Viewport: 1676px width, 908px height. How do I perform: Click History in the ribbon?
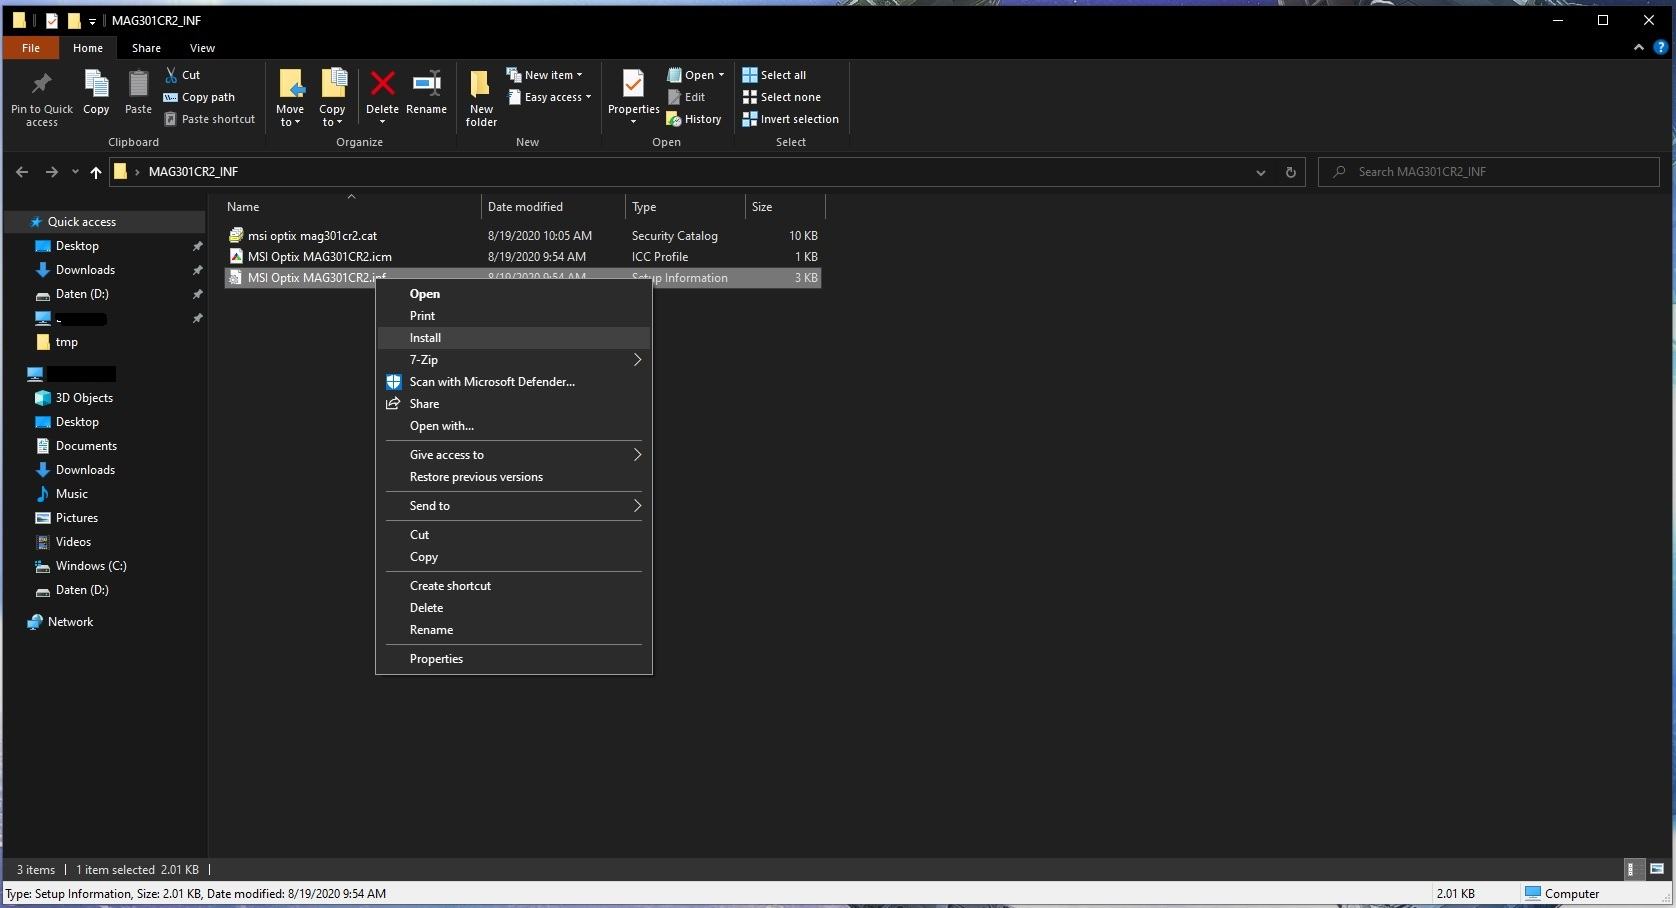click(x=694, y=119)
